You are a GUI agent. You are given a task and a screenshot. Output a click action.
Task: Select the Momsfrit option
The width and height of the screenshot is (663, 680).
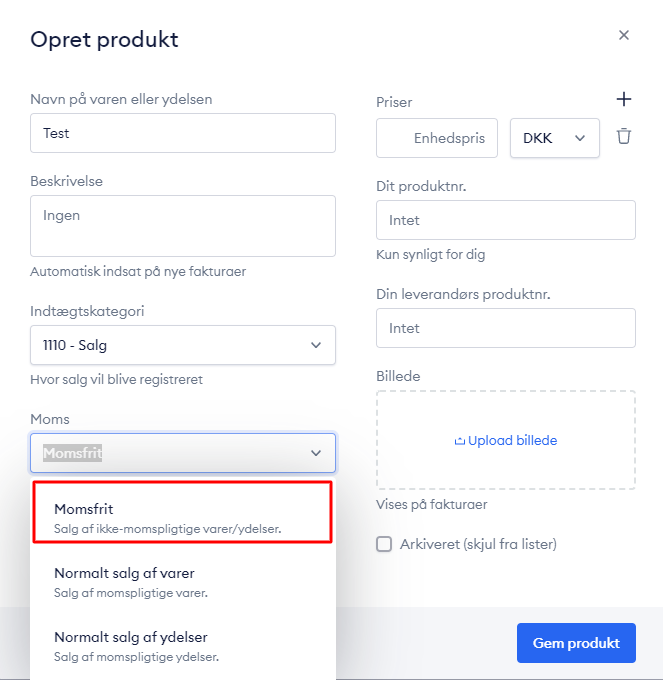pyautogui.click(x=183, y=512)
